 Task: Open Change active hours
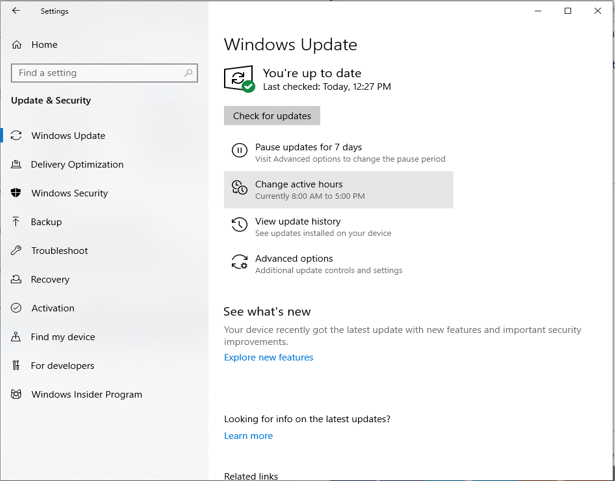point(338,189)
